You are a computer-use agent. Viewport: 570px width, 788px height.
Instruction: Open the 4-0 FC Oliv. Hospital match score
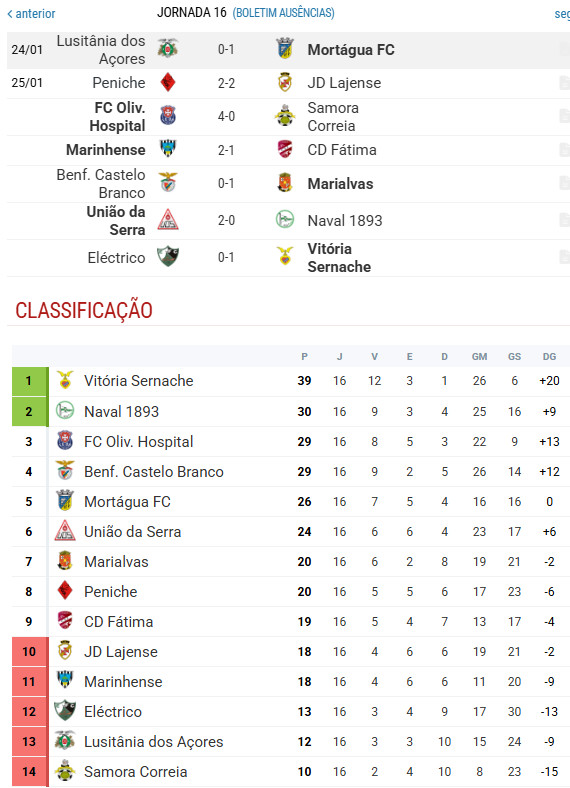point(226,116)
